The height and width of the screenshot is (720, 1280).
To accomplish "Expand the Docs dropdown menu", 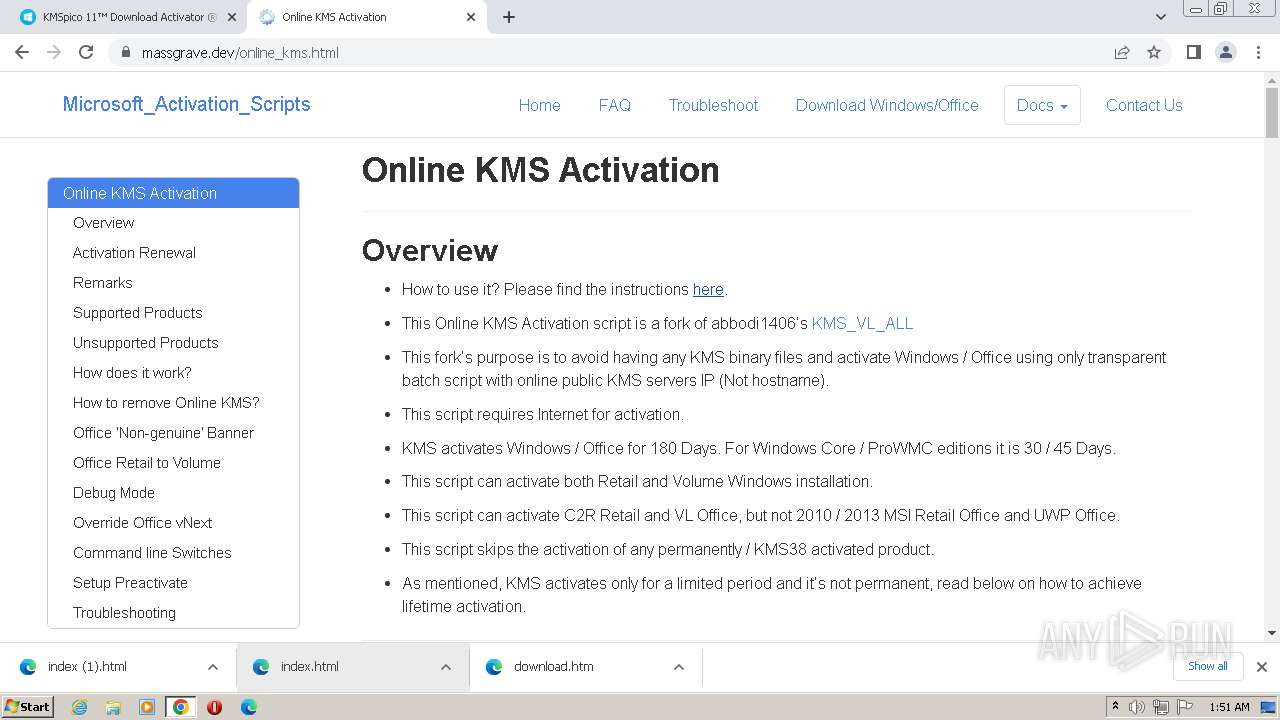I will pos(1042,105).
